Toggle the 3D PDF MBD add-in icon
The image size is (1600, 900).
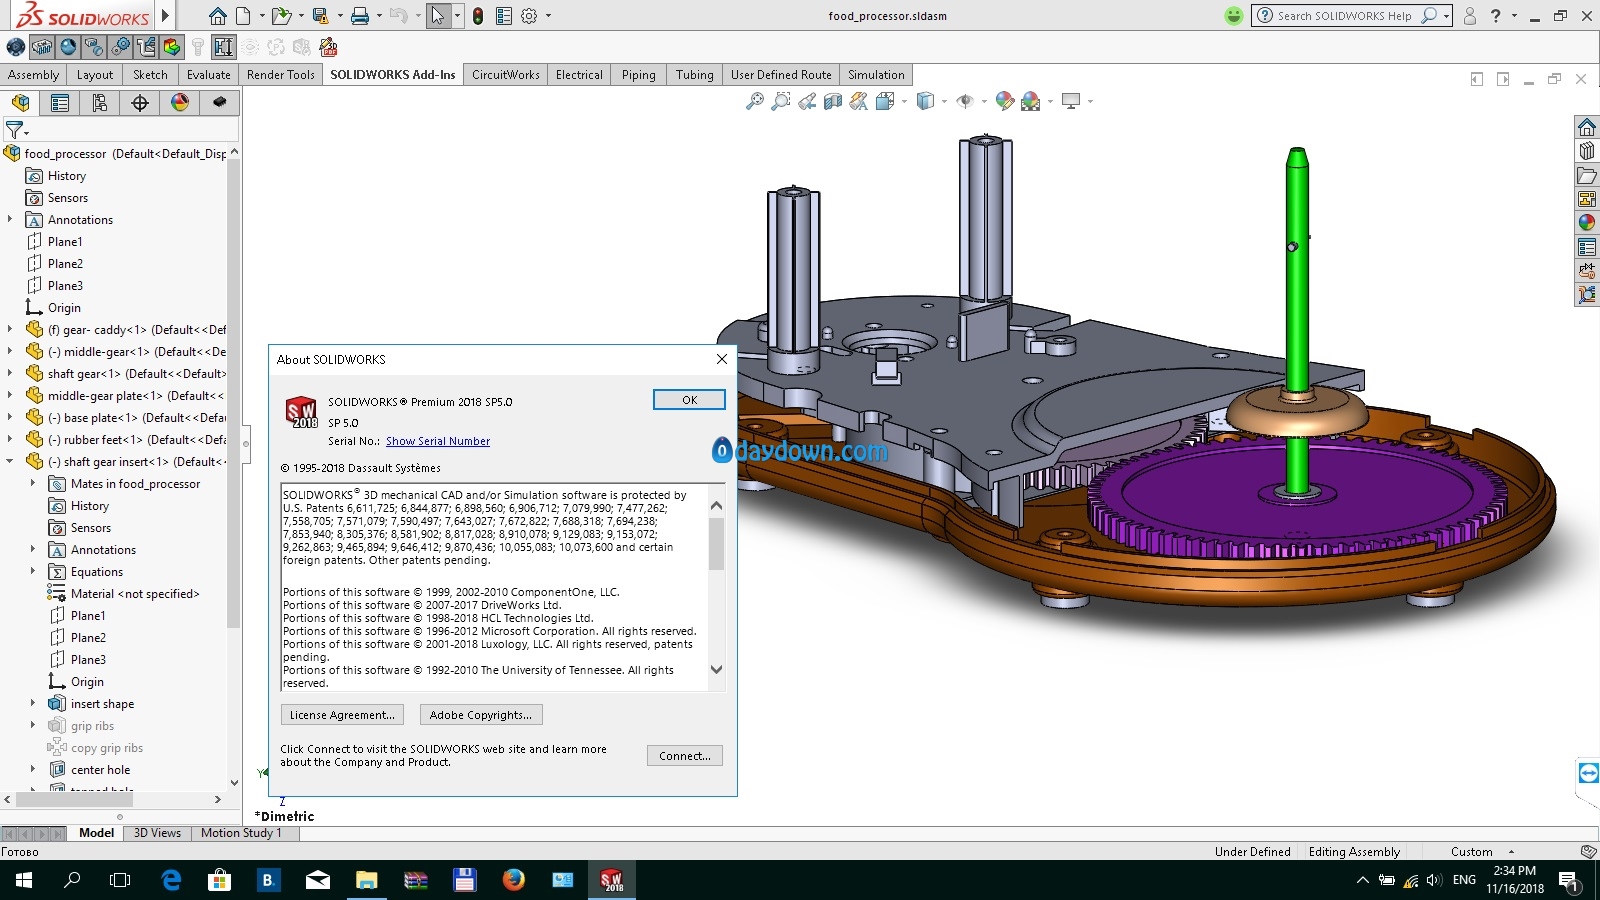(x=328, y=47)
